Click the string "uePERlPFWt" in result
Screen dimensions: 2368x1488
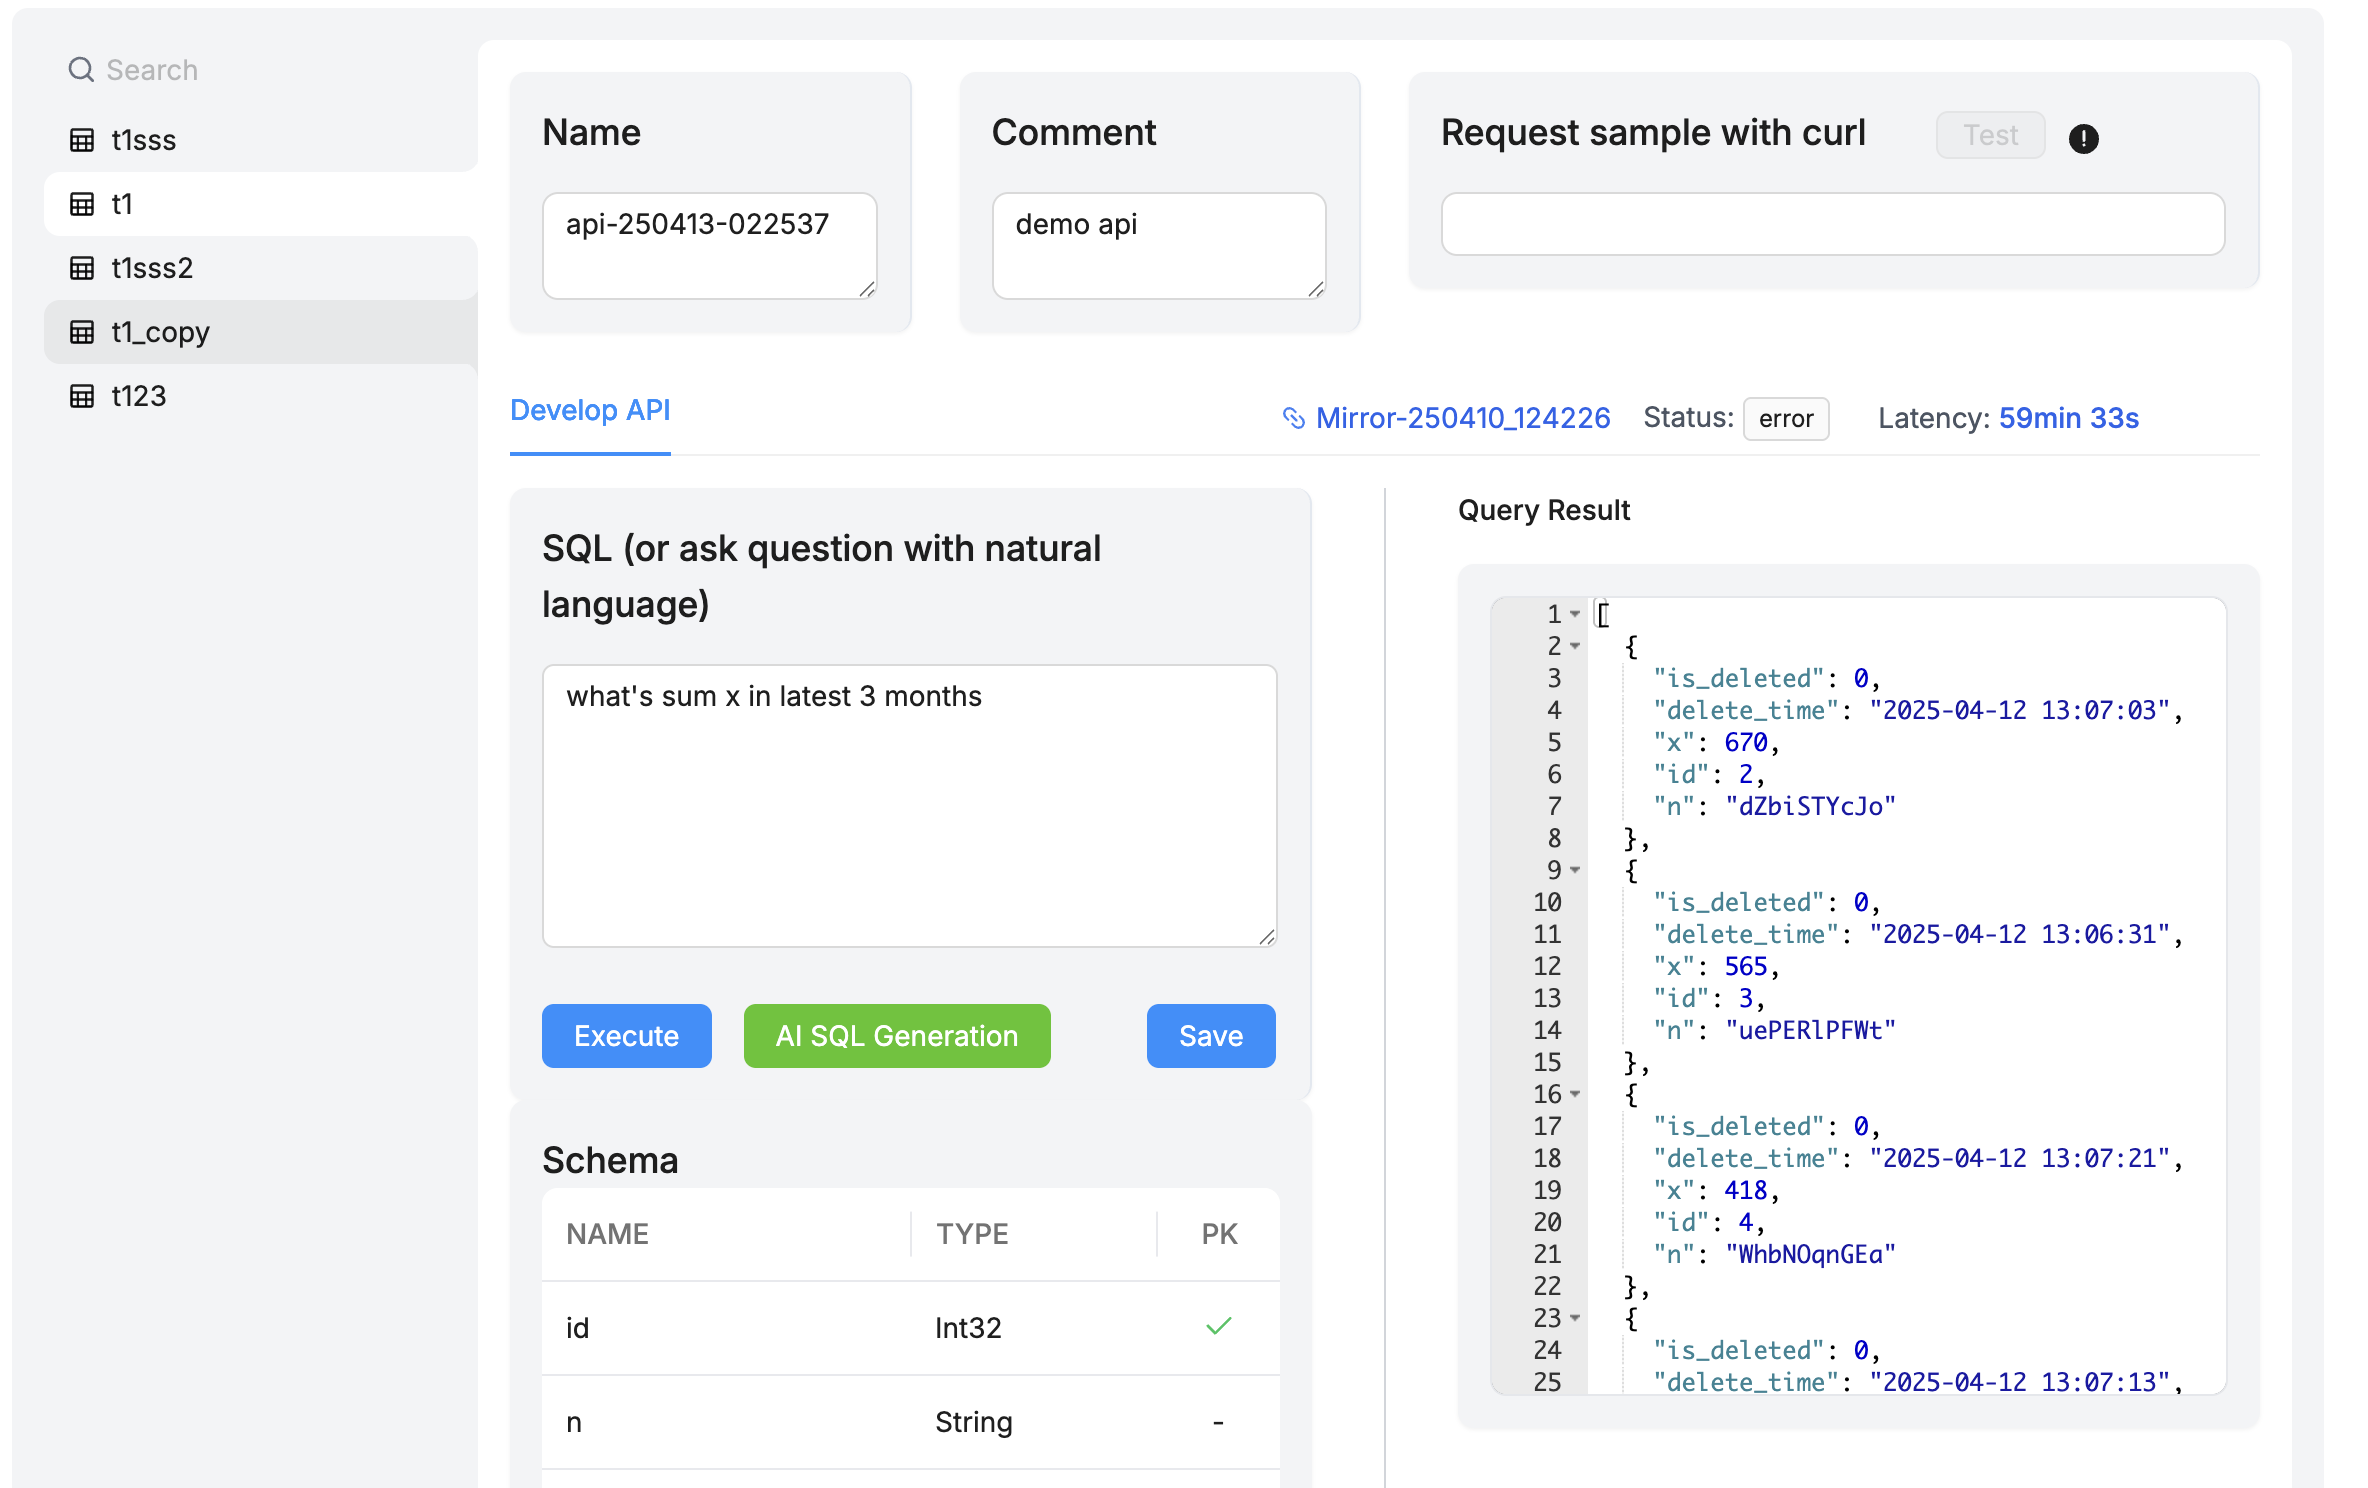[1810, 1030]
